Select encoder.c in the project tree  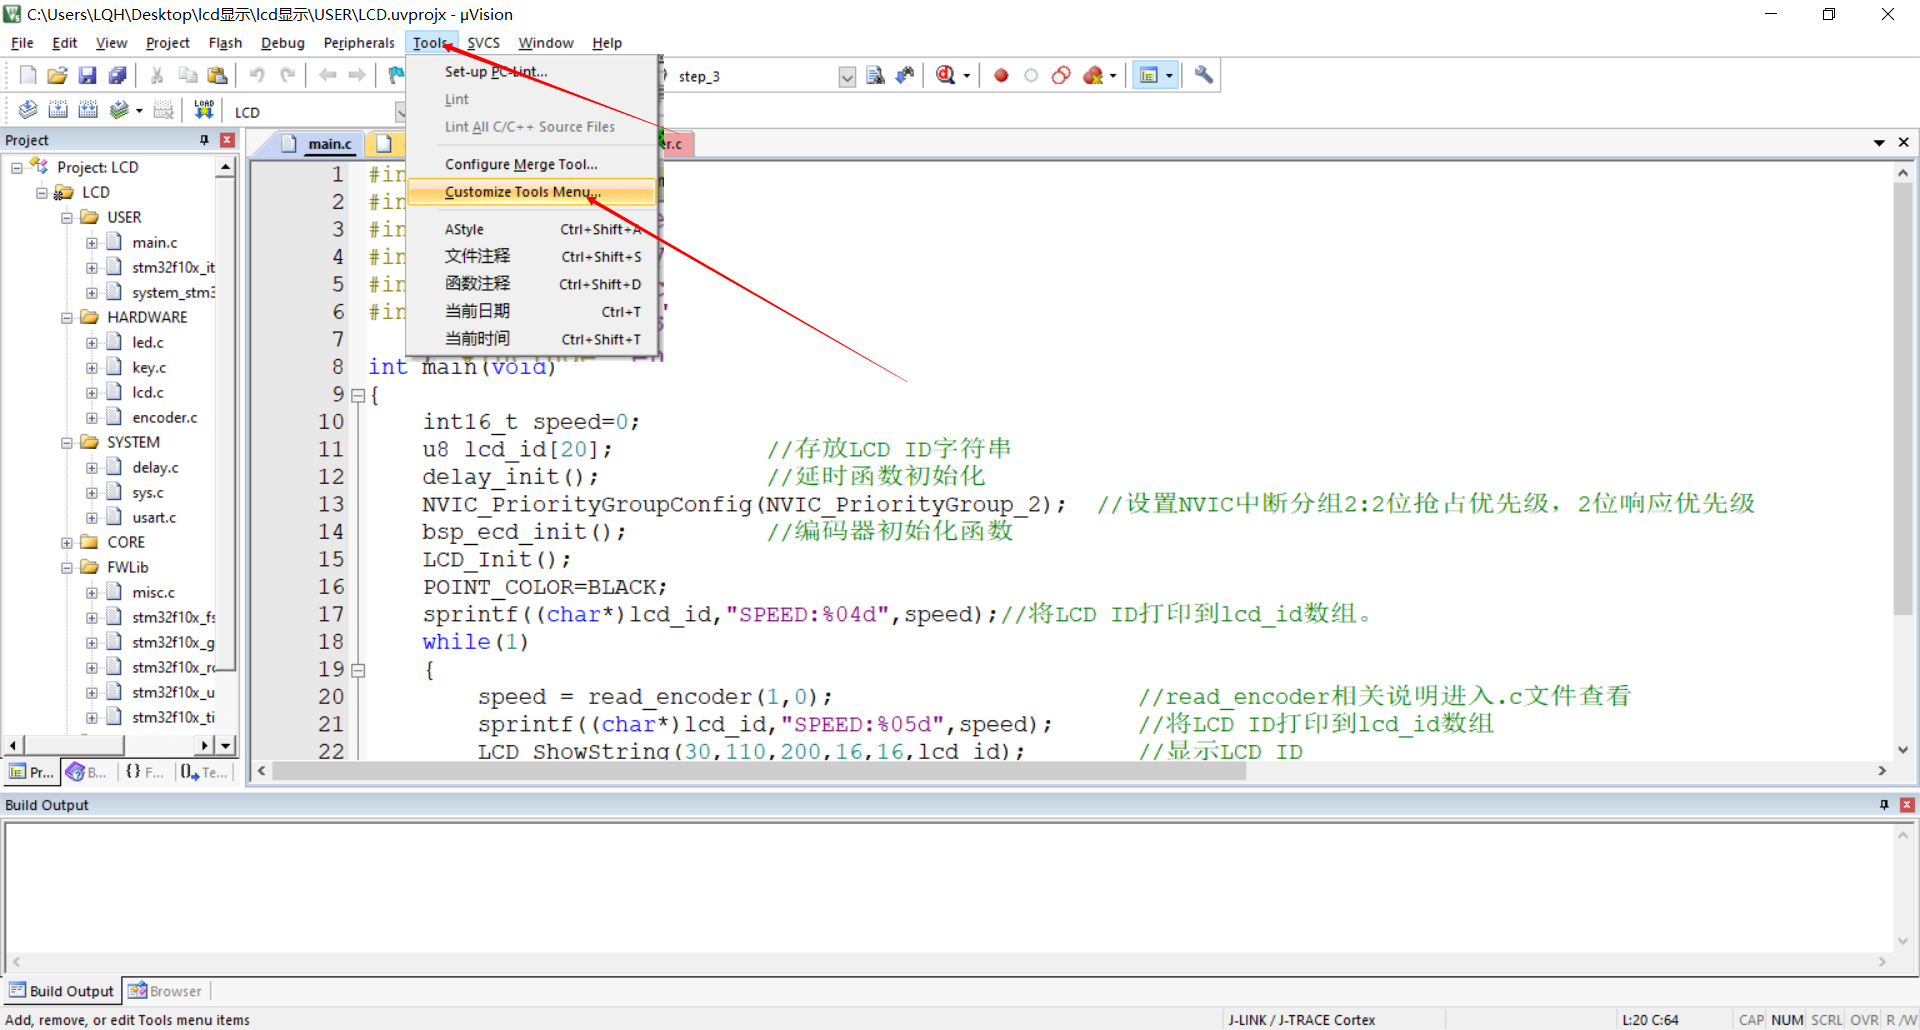tap(164, 418)
